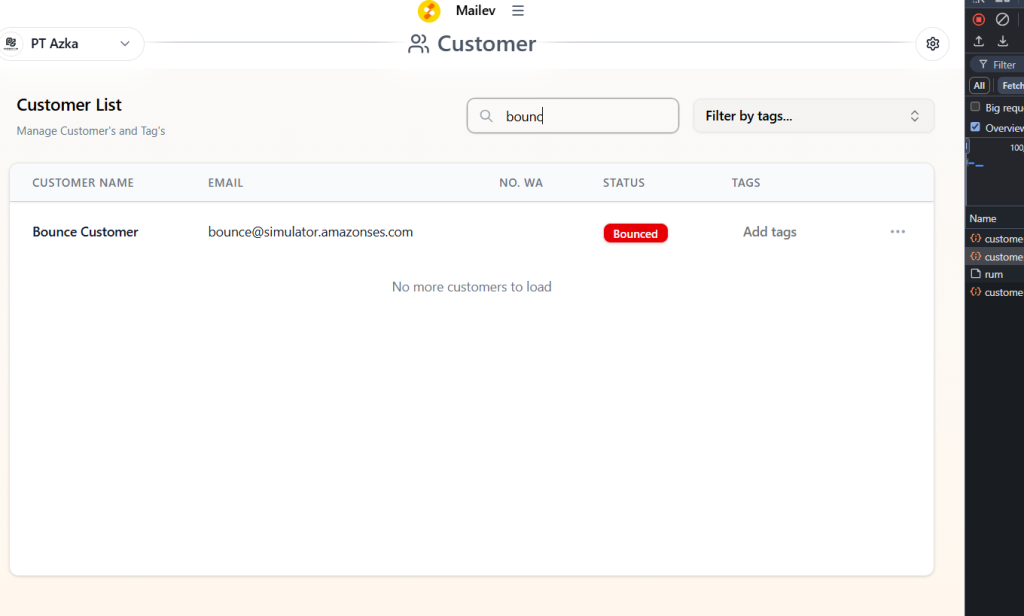The image size is (1024, 616).
Task: Select the Fetch request type filter
Action: pyautogui.click(x=1011, y=86)
